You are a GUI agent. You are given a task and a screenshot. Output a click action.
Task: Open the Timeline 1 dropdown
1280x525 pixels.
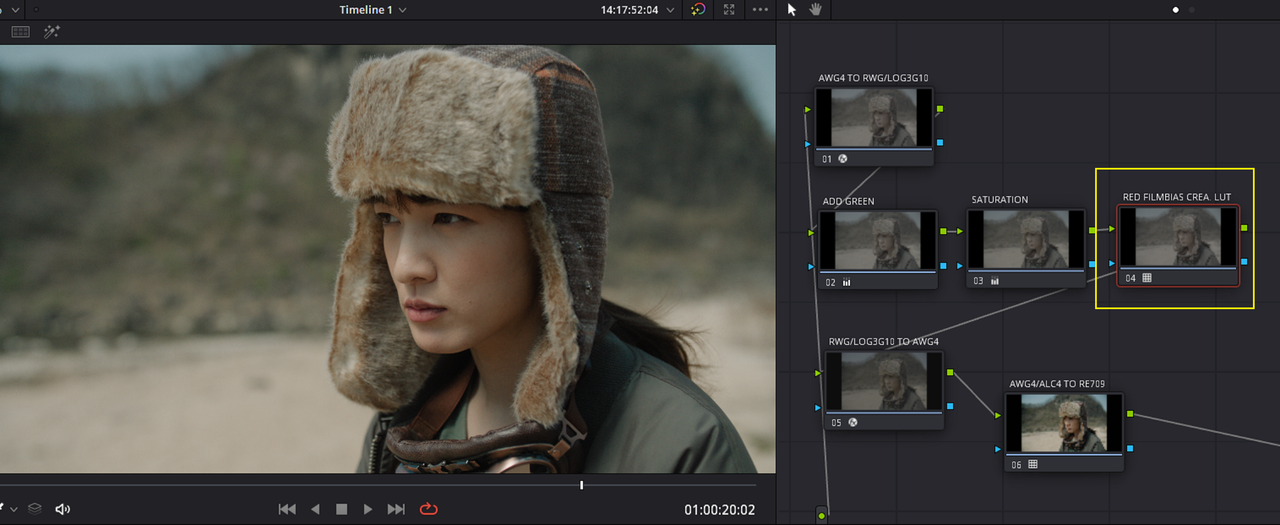click(x=373, y=10)
